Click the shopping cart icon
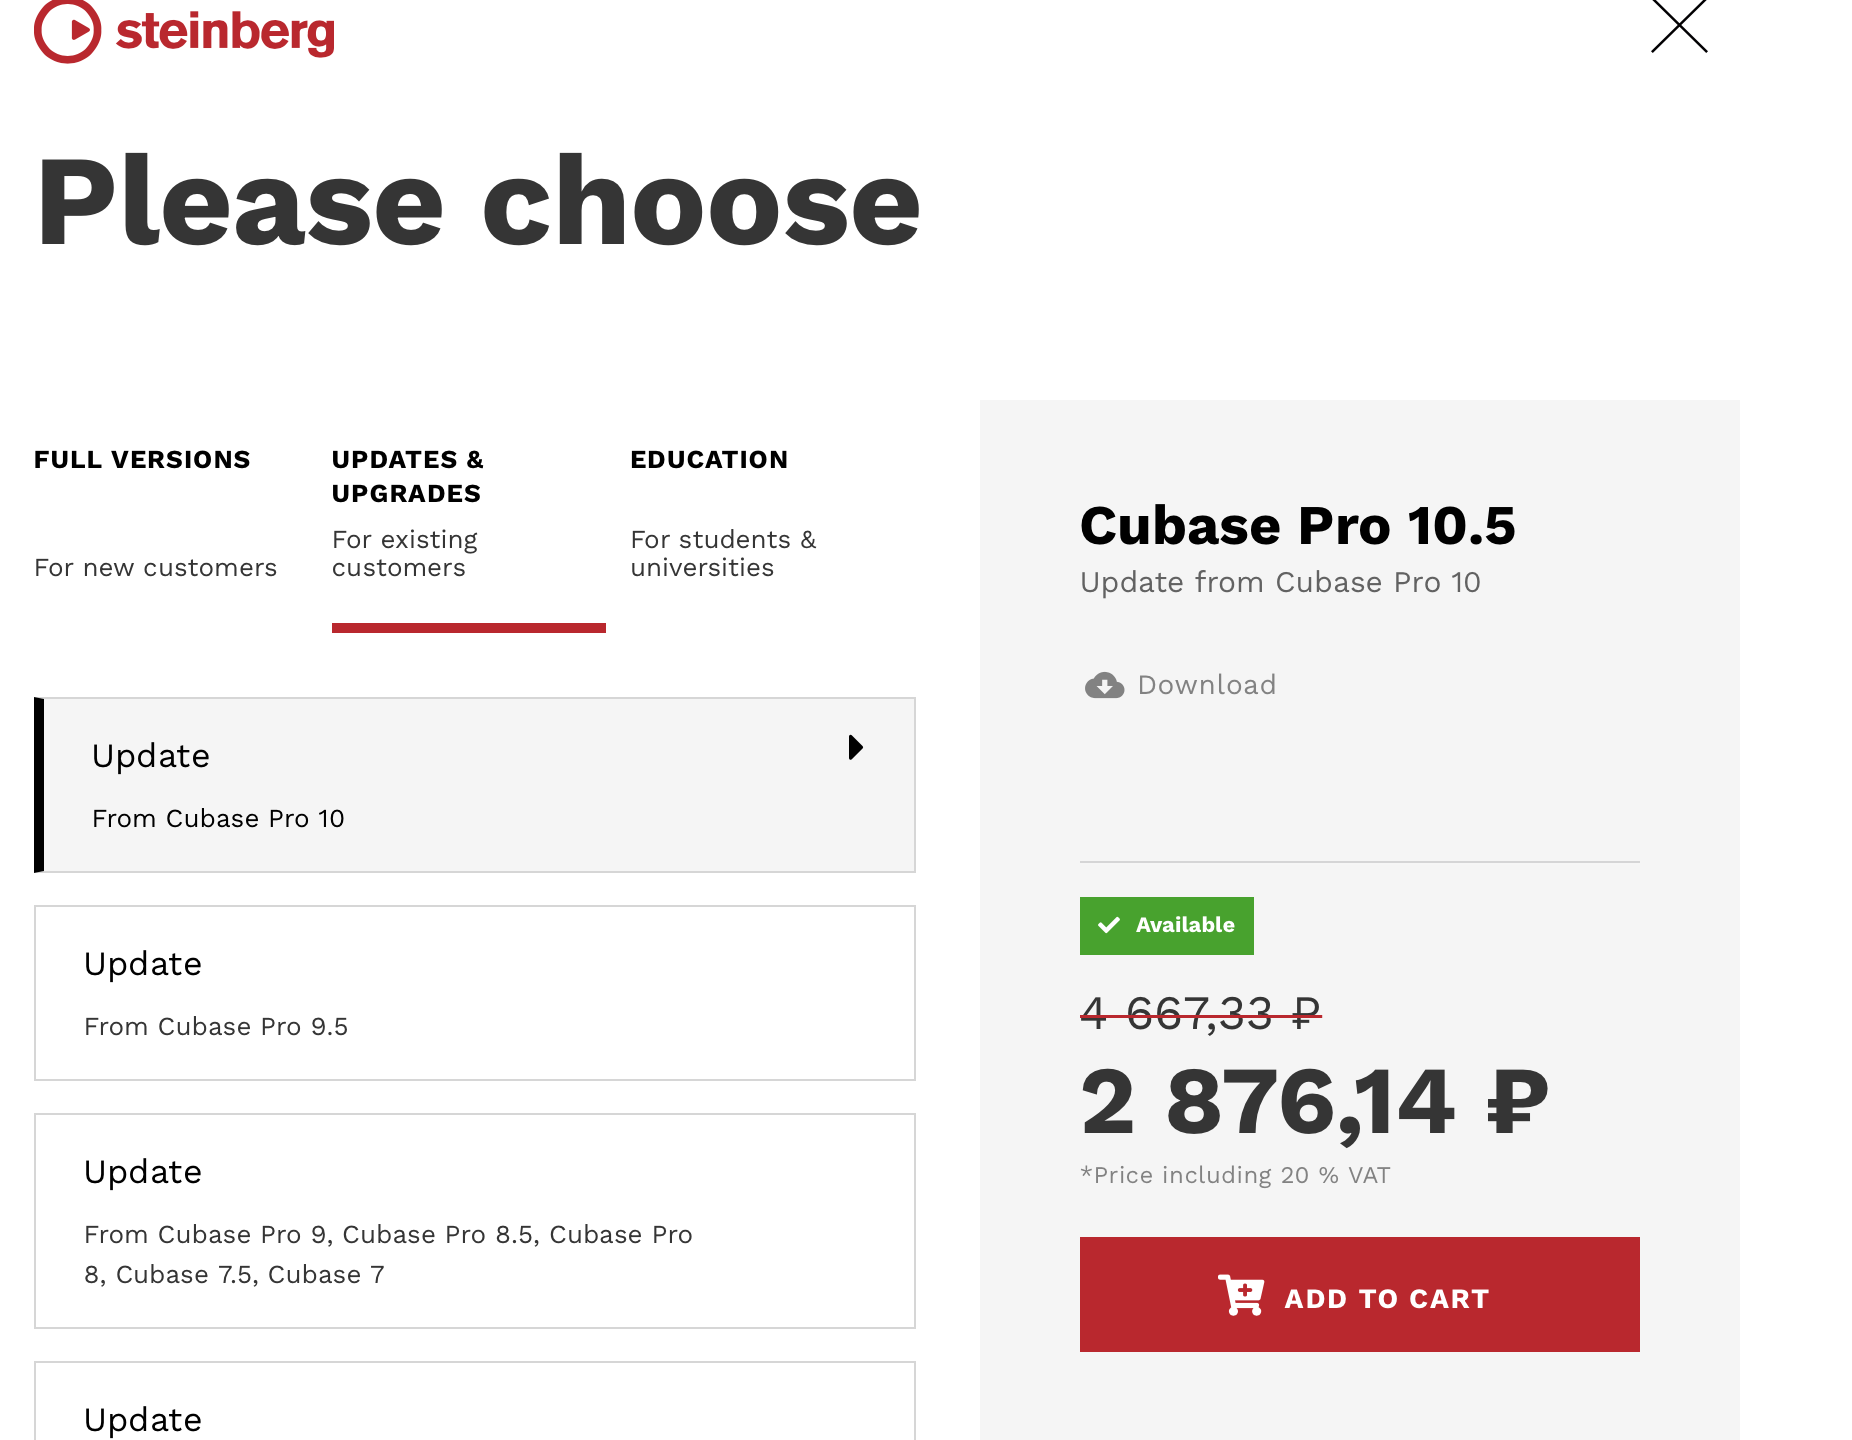This screenshot has width=1852, height=1440. 1240,1296
